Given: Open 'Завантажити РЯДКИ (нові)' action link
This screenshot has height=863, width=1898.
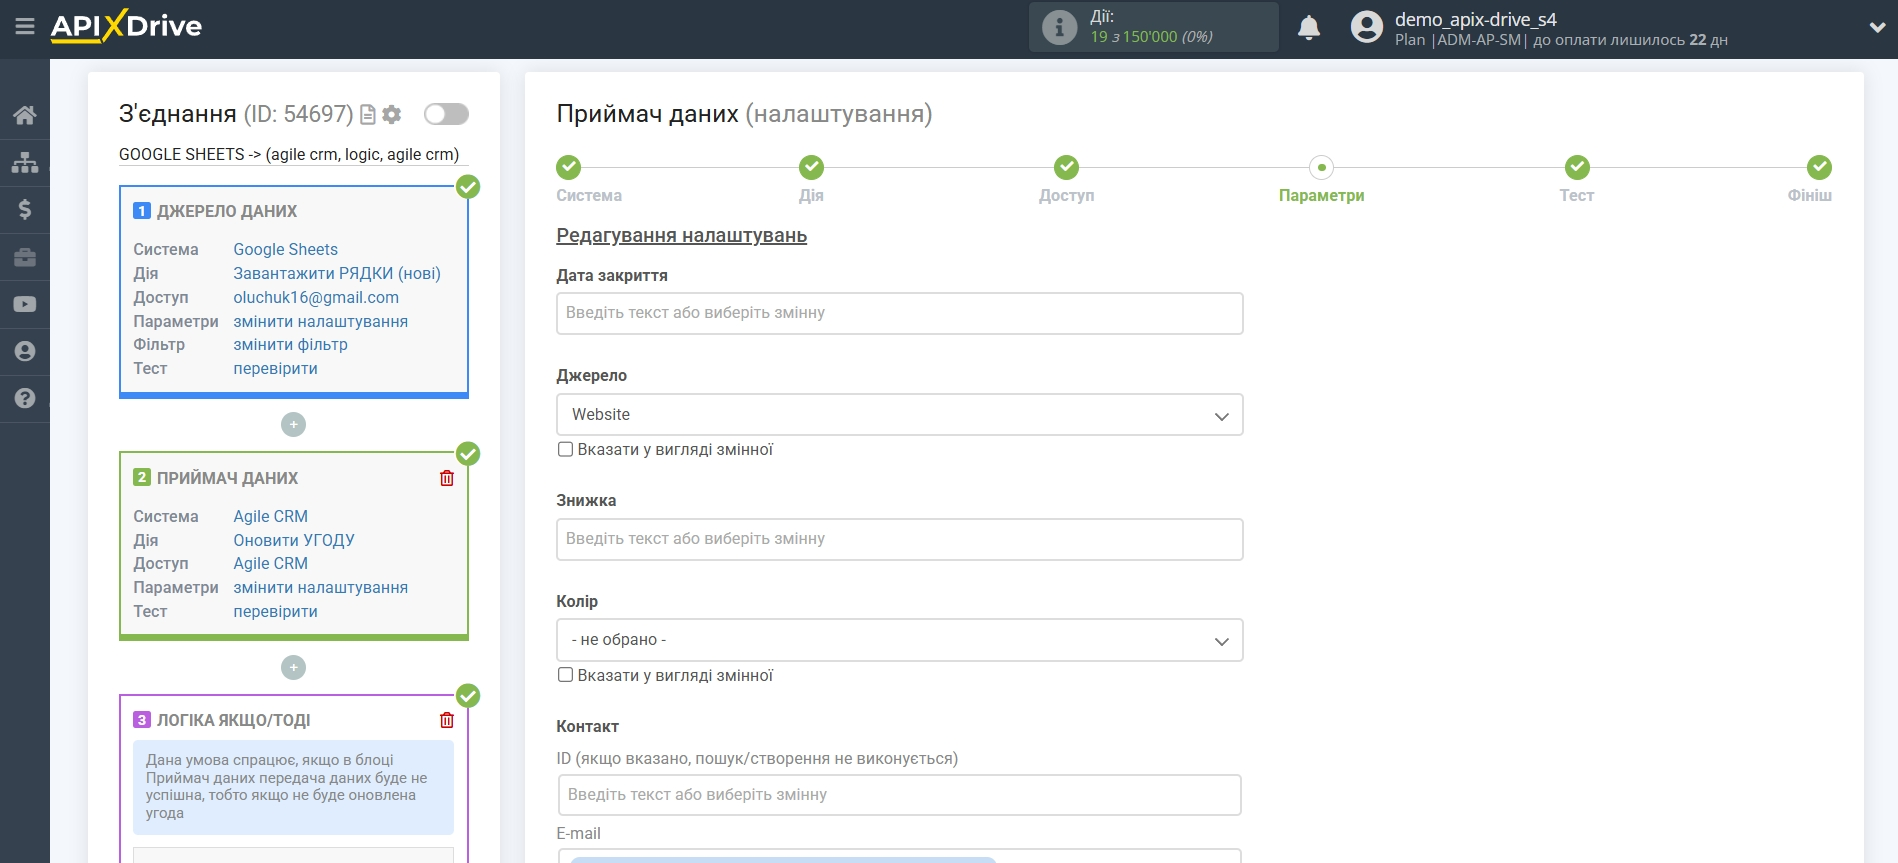Looking at the screenshot, I should (x=337, y=274).
